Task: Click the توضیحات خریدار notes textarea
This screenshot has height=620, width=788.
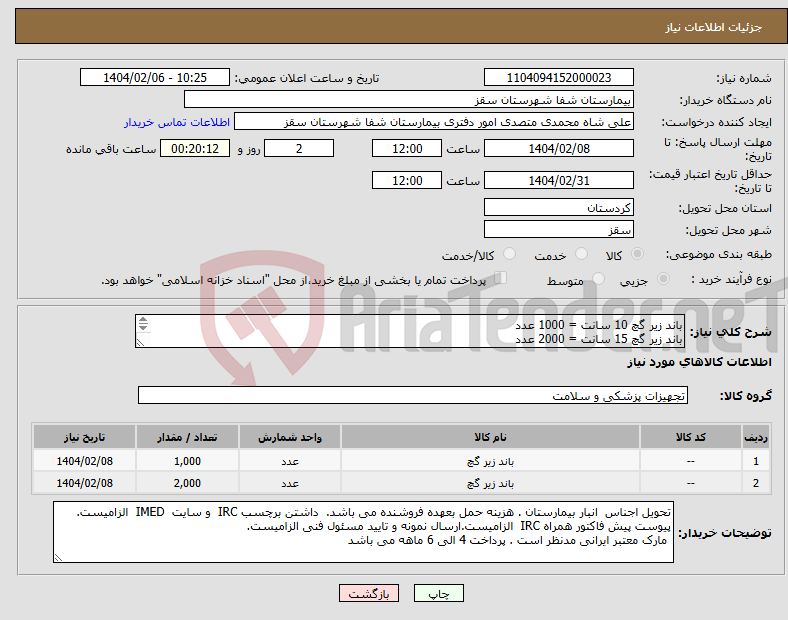Action: coord(363,532)
